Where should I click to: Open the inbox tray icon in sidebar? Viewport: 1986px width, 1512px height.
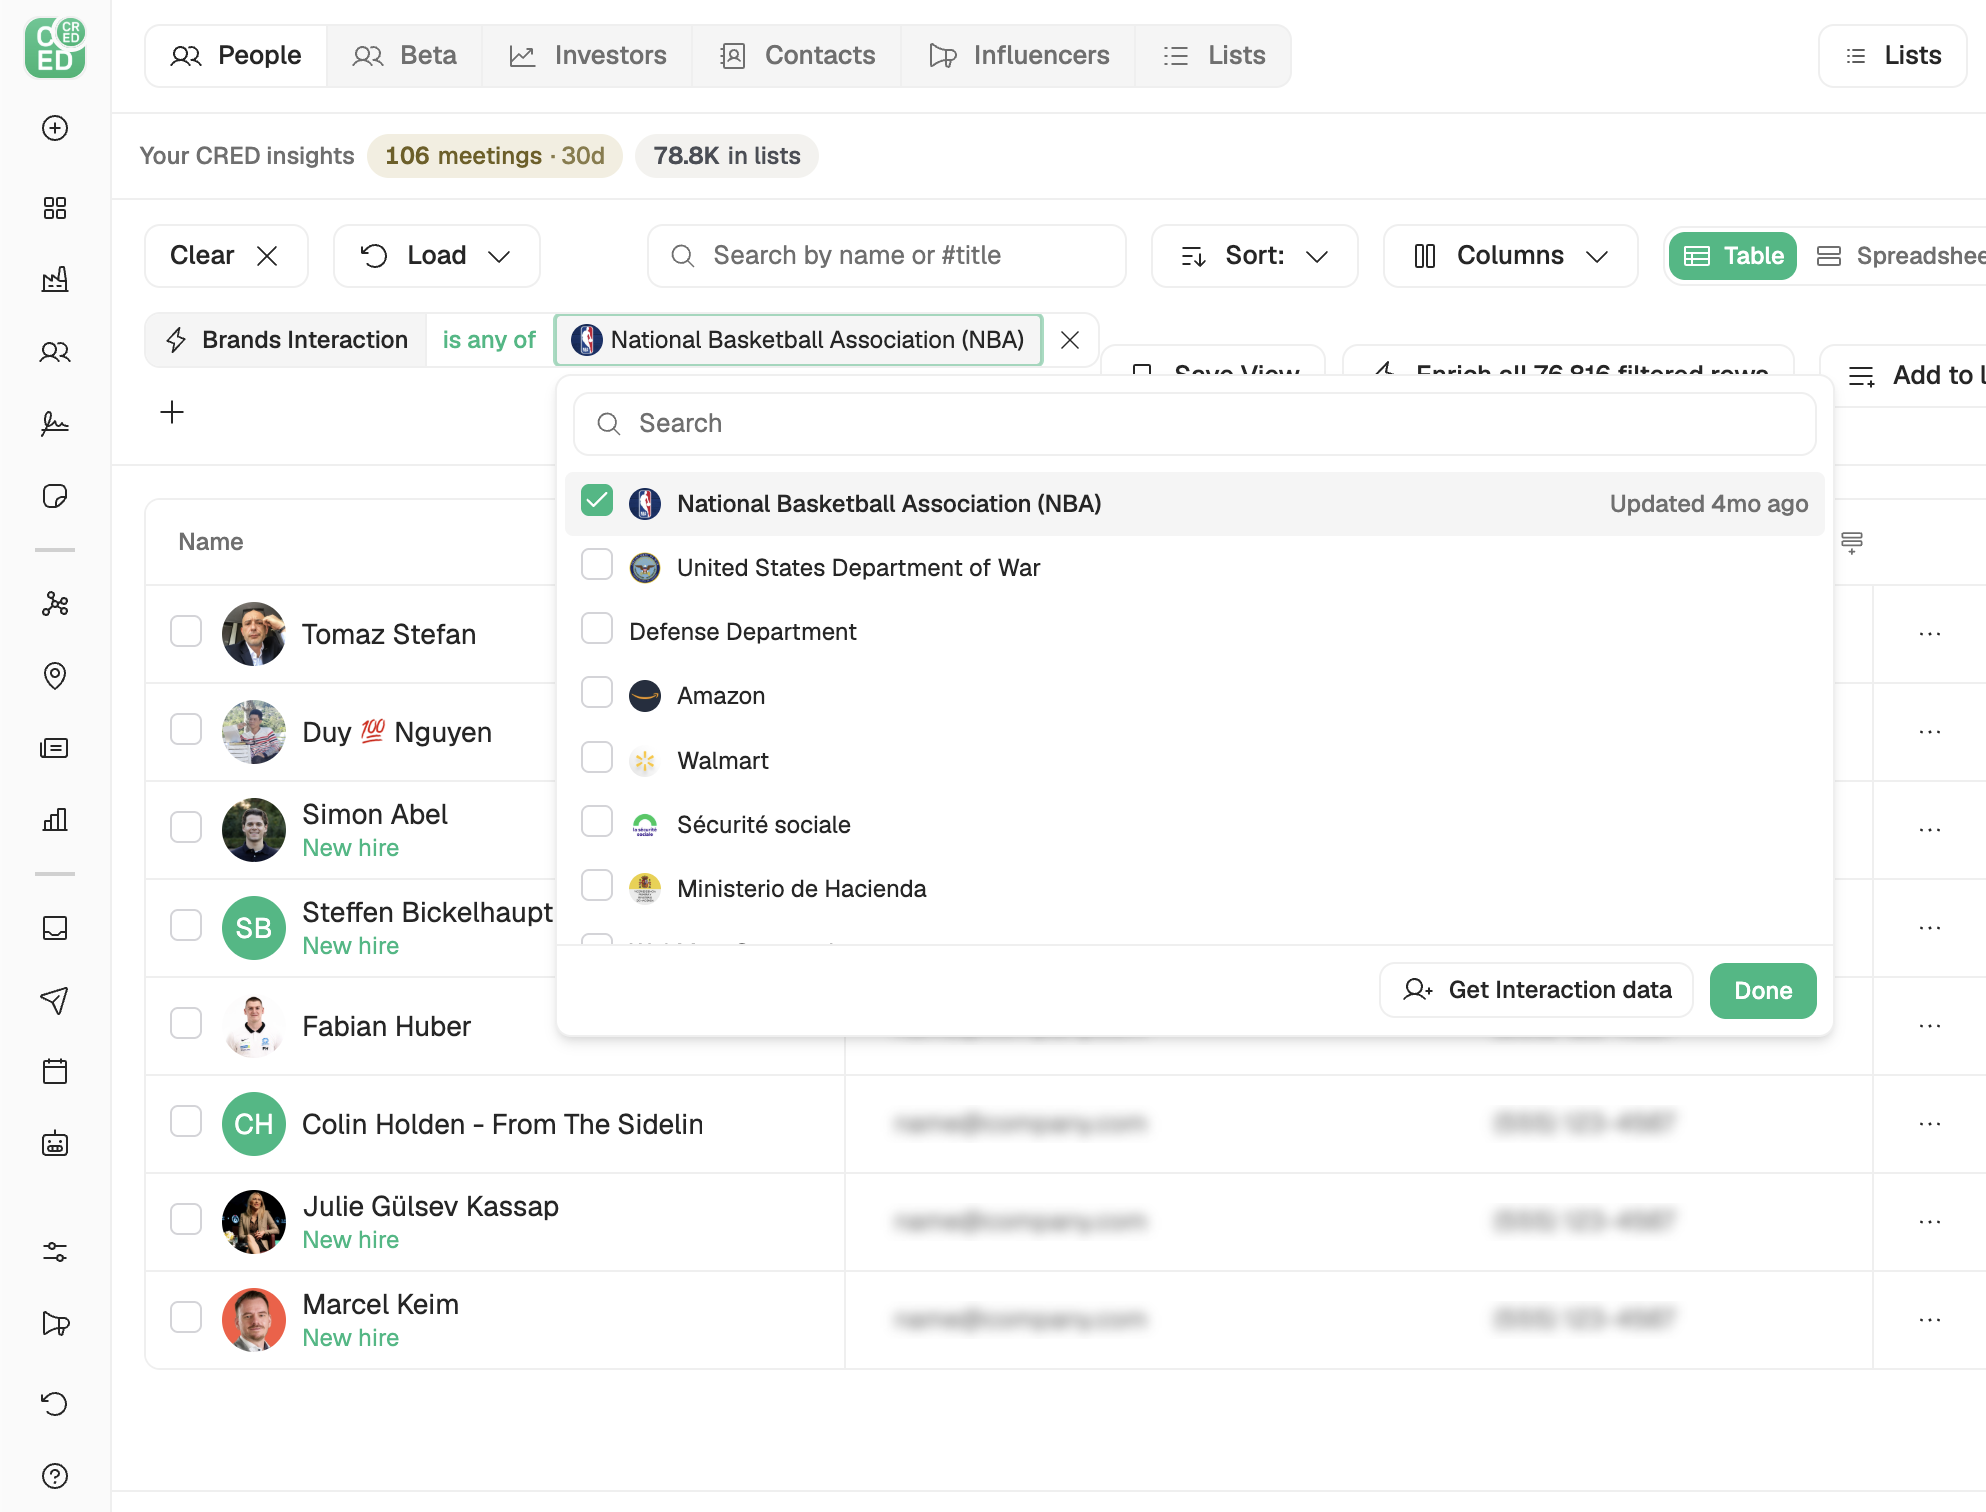[x=55, y=928]
